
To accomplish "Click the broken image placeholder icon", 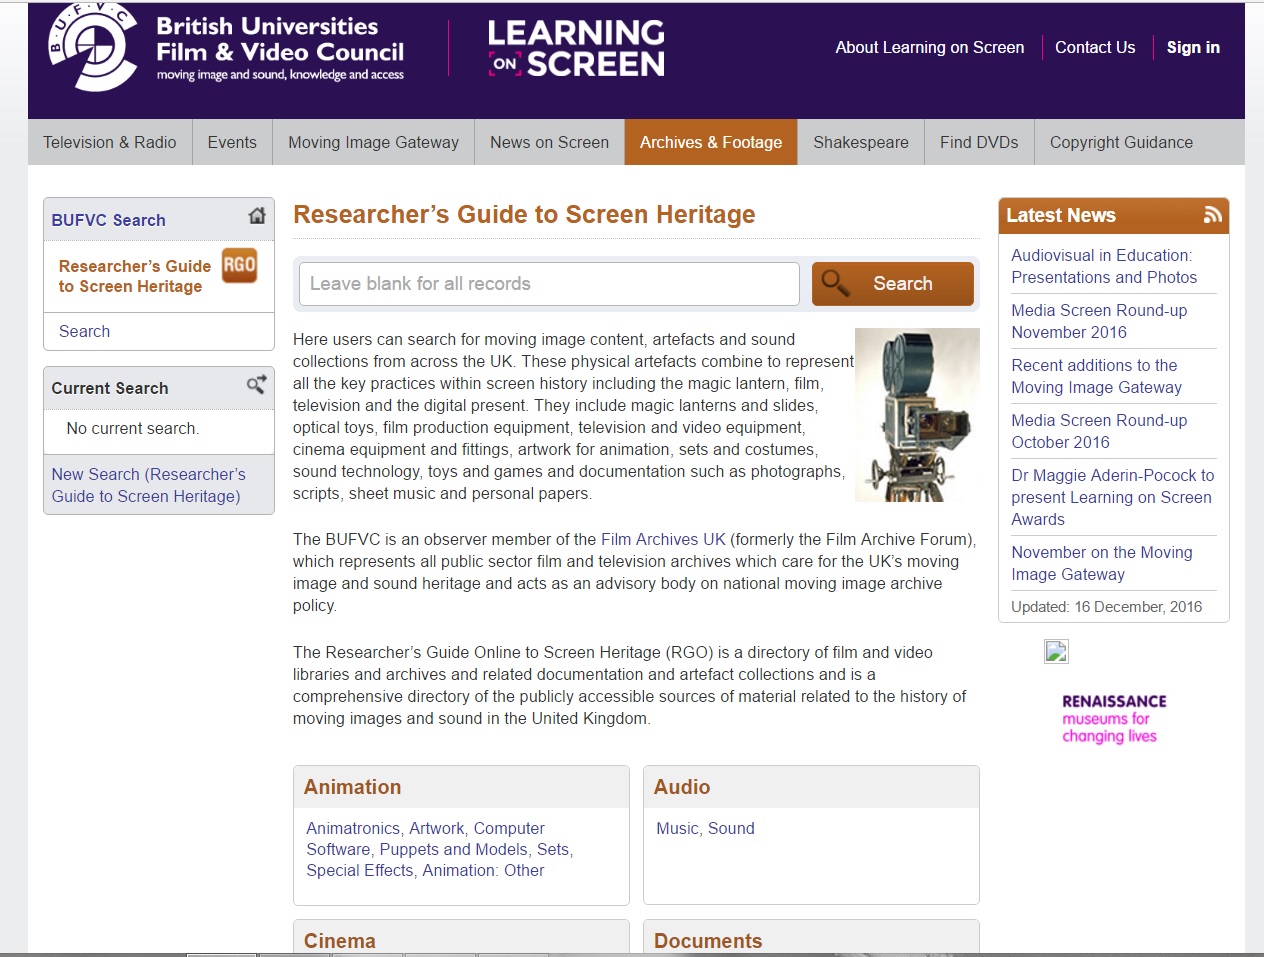I will pyautogui.click(x=1056, y=652).
